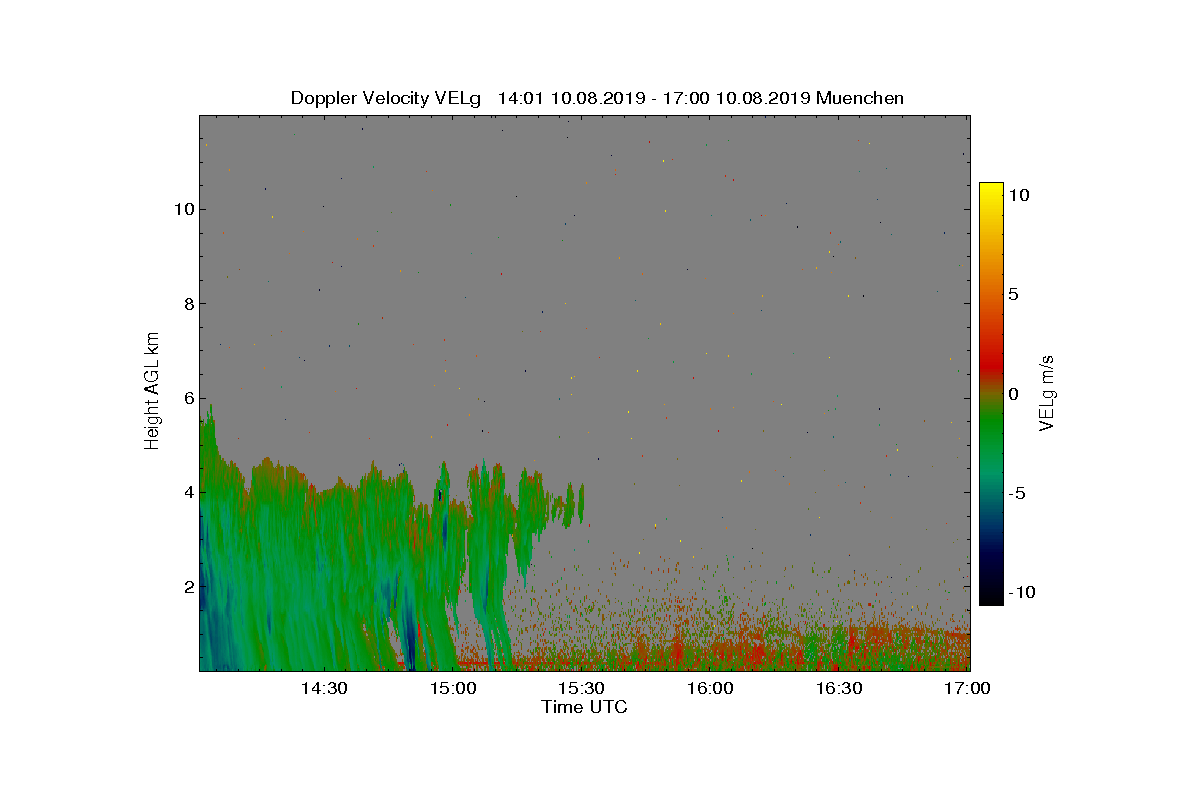Click the 'Time UTC' x-axis label
The width and height of the screenshot is (1200, 800).
click(585, 707)
